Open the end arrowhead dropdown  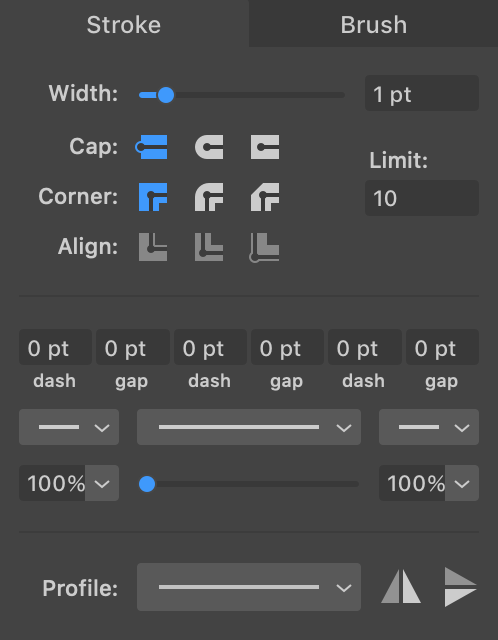(429, 427)
